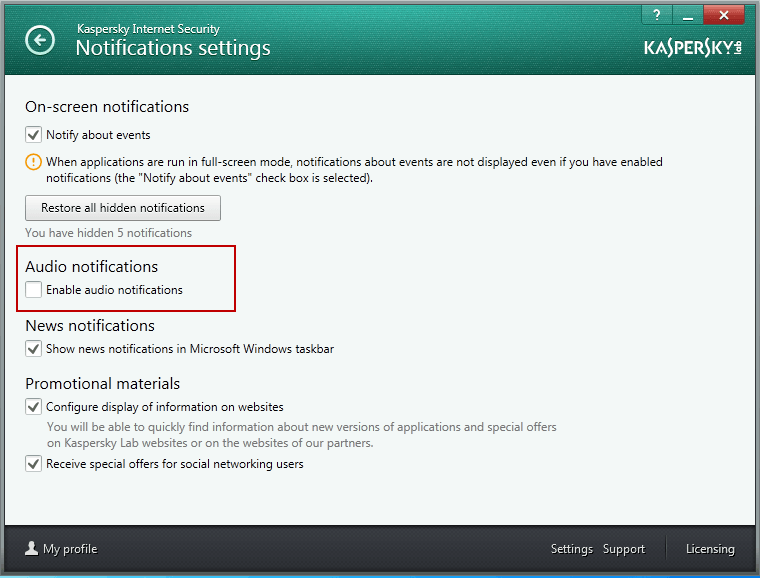Close the Kaspersky Internet Security window
The width and height of the screenshot is (760, 578).
724,15
